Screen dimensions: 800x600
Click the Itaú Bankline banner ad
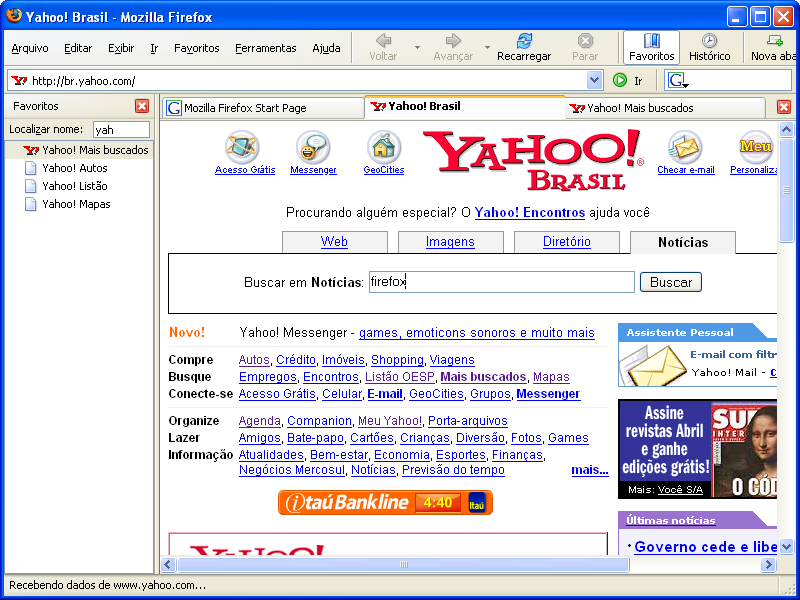click(385, 503)
